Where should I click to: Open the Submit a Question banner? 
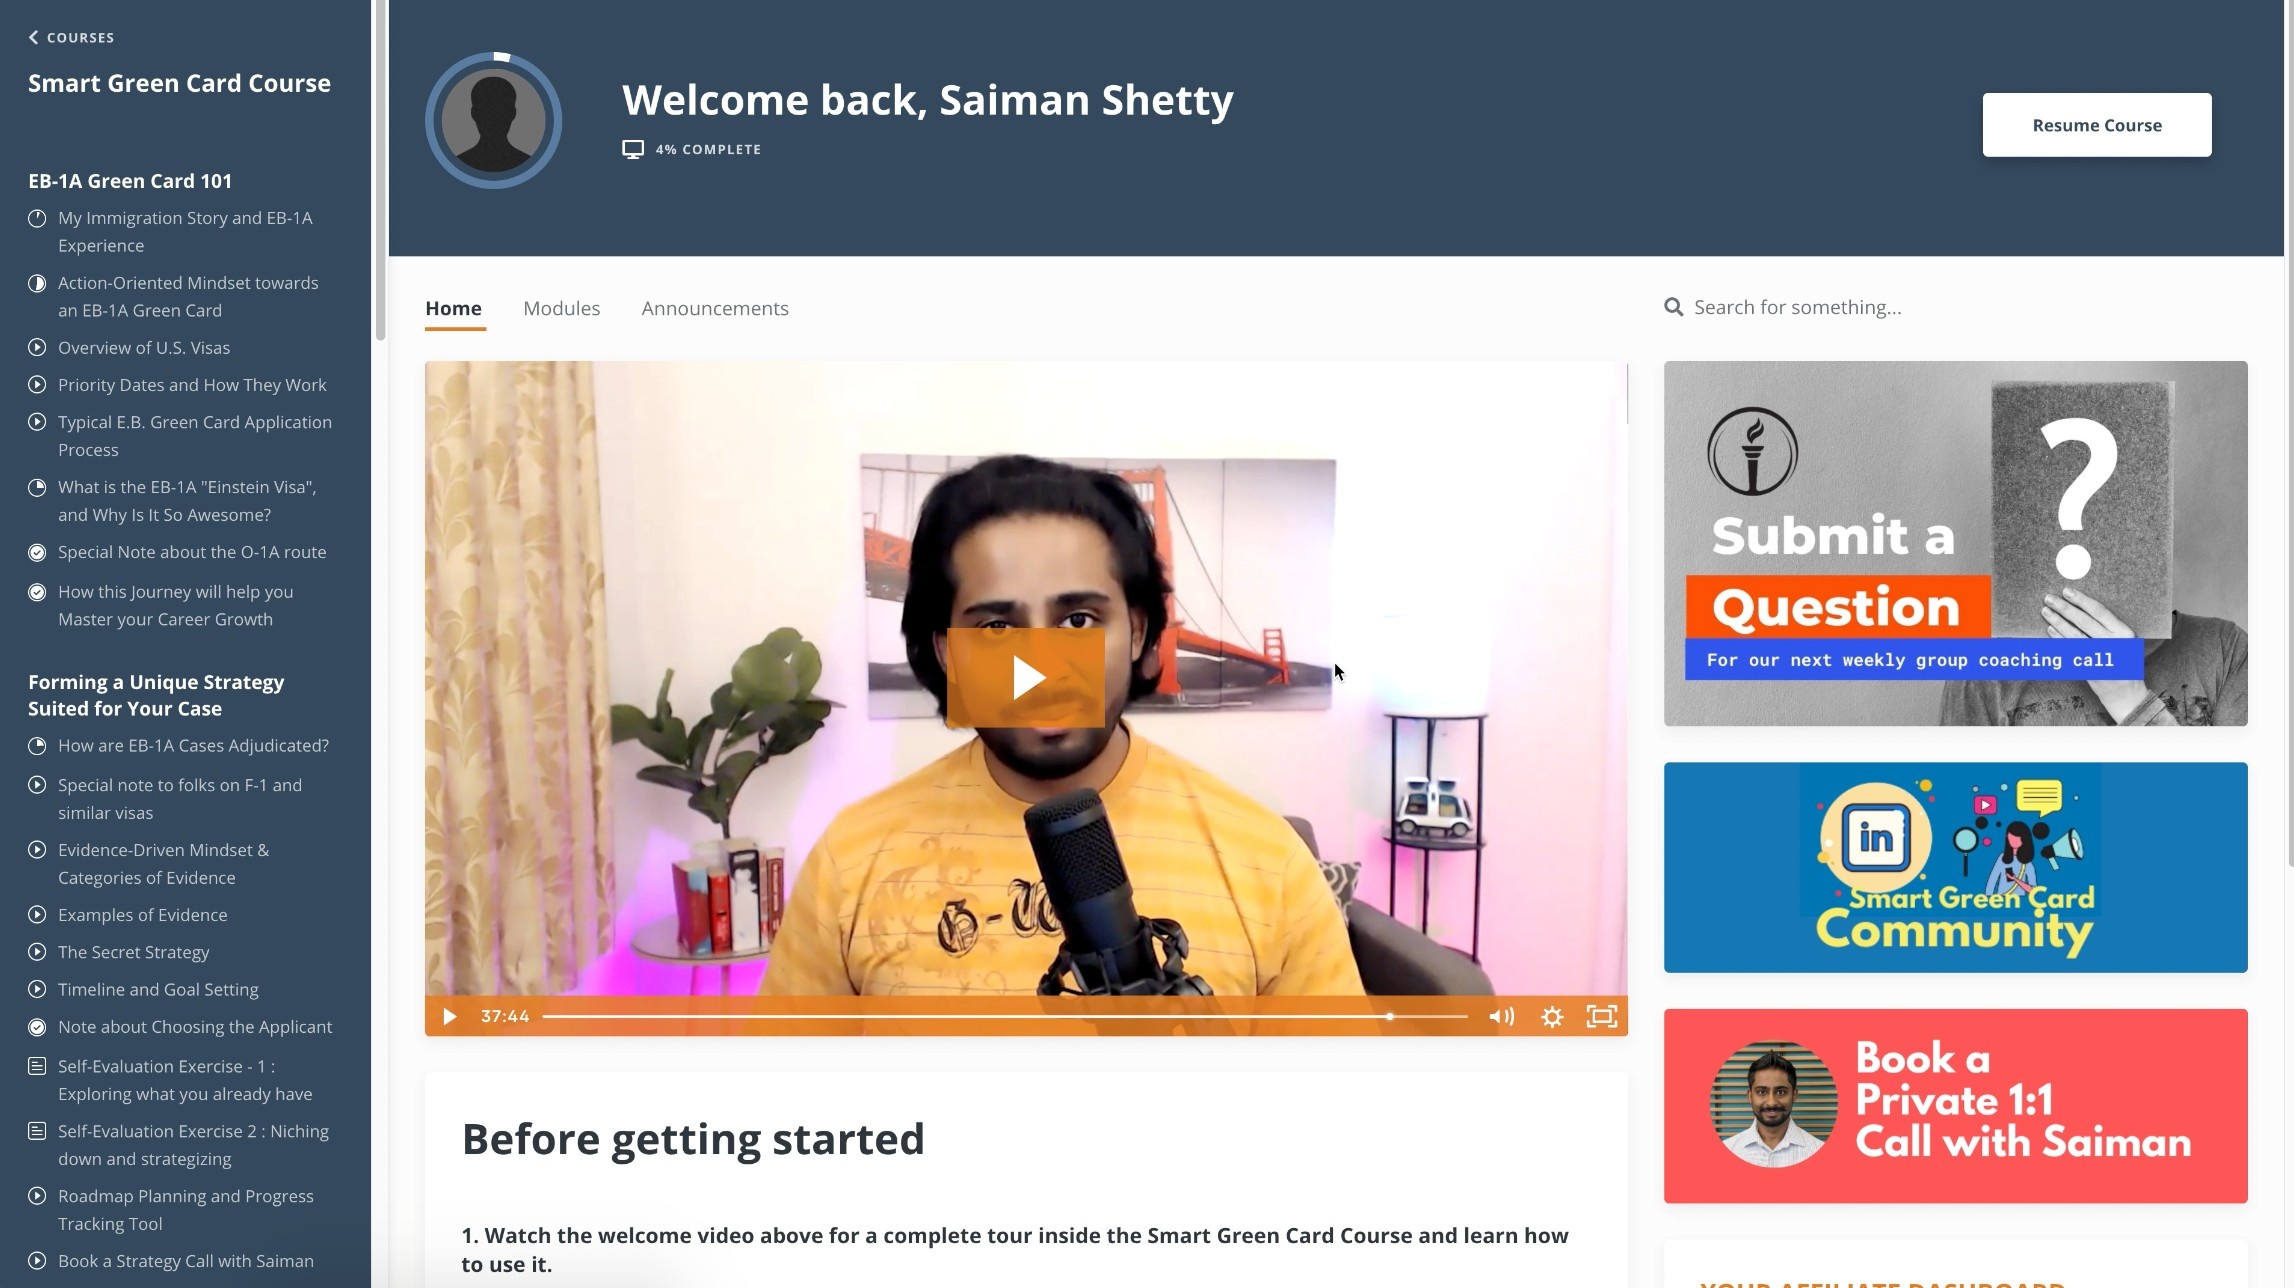click(1955, 544)
